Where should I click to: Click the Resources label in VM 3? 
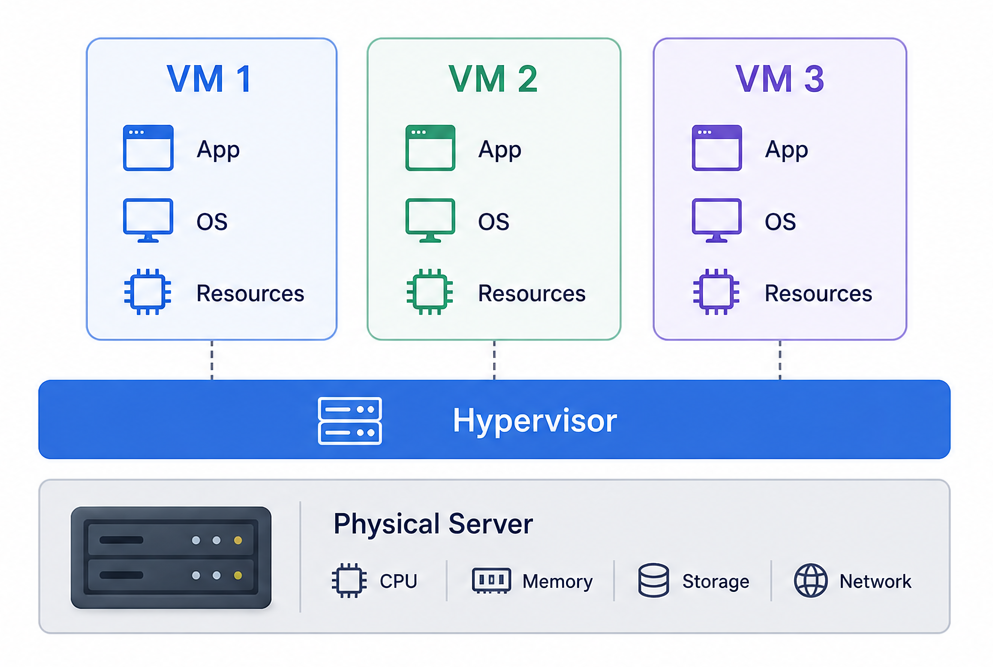pyautogui.click(x=818, y=293)
